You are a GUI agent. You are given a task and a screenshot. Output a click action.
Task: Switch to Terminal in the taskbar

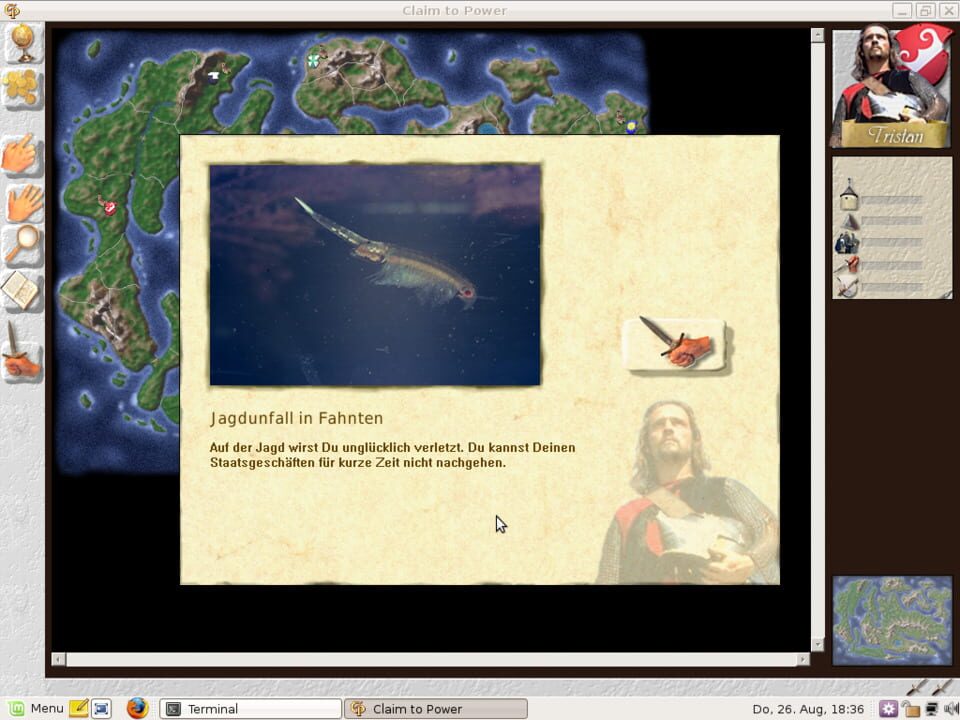click(x=250, y=708)
